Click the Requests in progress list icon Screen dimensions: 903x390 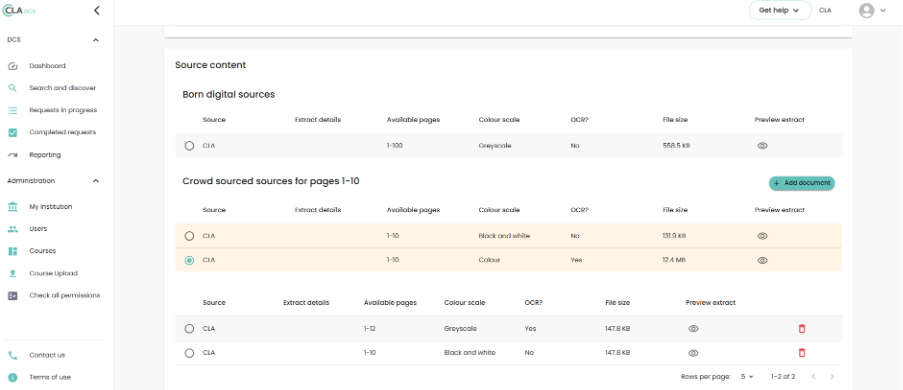[13, 110]
